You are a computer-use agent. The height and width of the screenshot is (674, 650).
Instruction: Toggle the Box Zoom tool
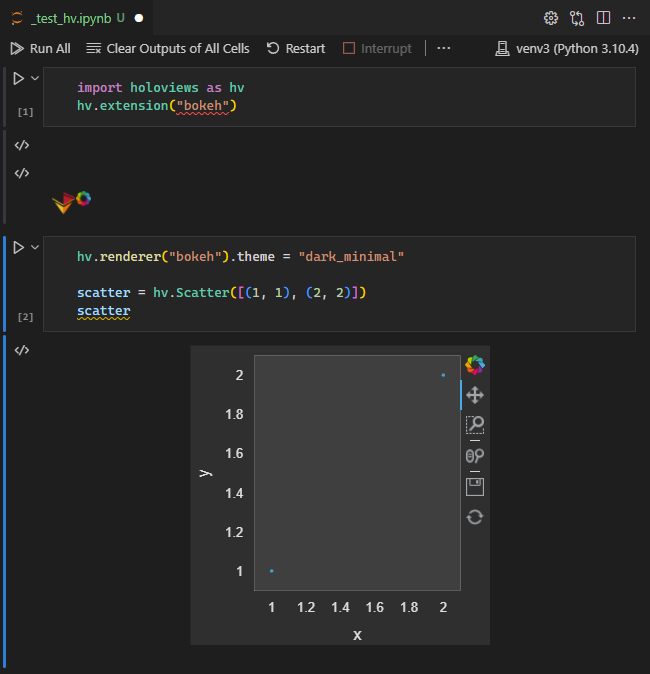[x=475, y=425]
